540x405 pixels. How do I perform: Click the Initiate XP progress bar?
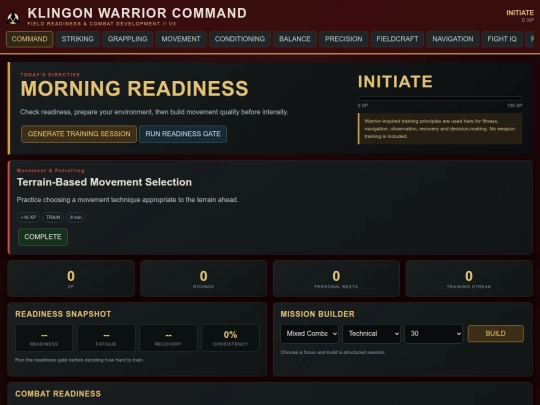point(440,98)
